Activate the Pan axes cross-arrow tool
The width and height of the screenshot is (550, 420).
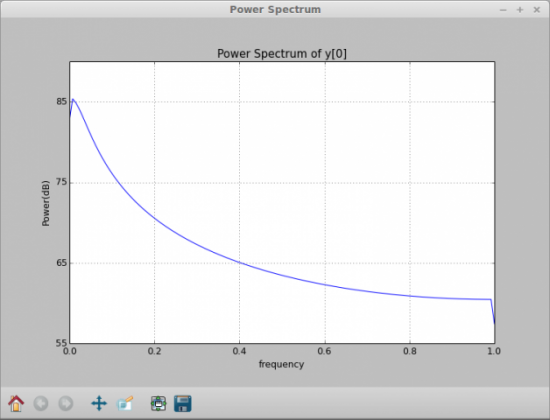pyautogui.click(x=99, y=404)
